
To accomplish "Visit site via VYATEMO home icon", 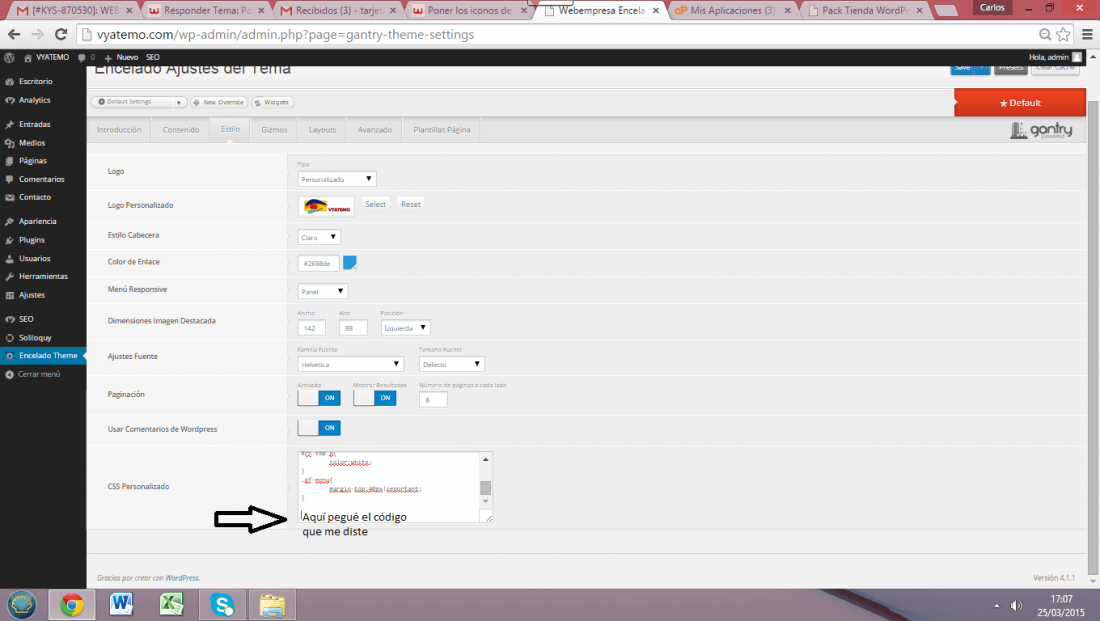I will point(27,58).
